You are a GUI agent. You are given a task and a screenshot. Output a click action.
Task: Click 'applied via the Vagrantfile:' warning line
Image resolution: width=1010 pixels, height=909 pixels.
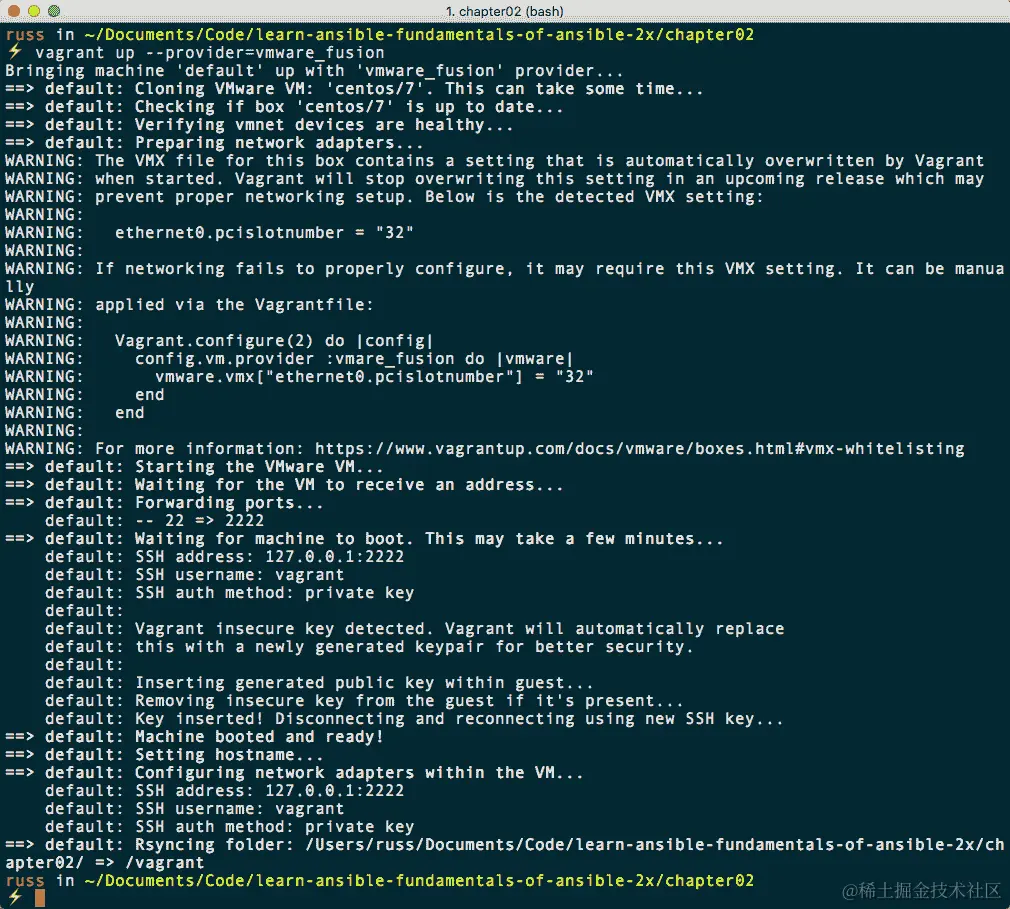(189, 305)
